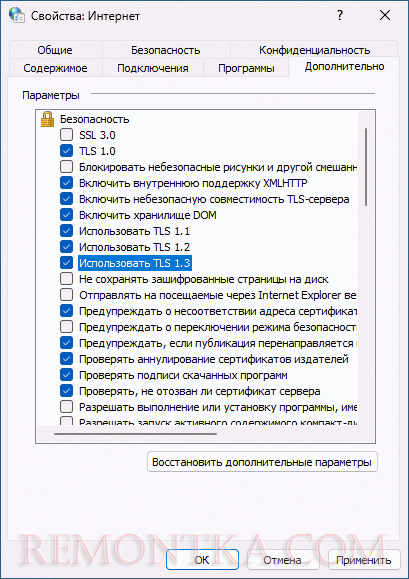Click the padlock icon beside Безопасность
Screen dimensions: 409x579
click(47, 119)
